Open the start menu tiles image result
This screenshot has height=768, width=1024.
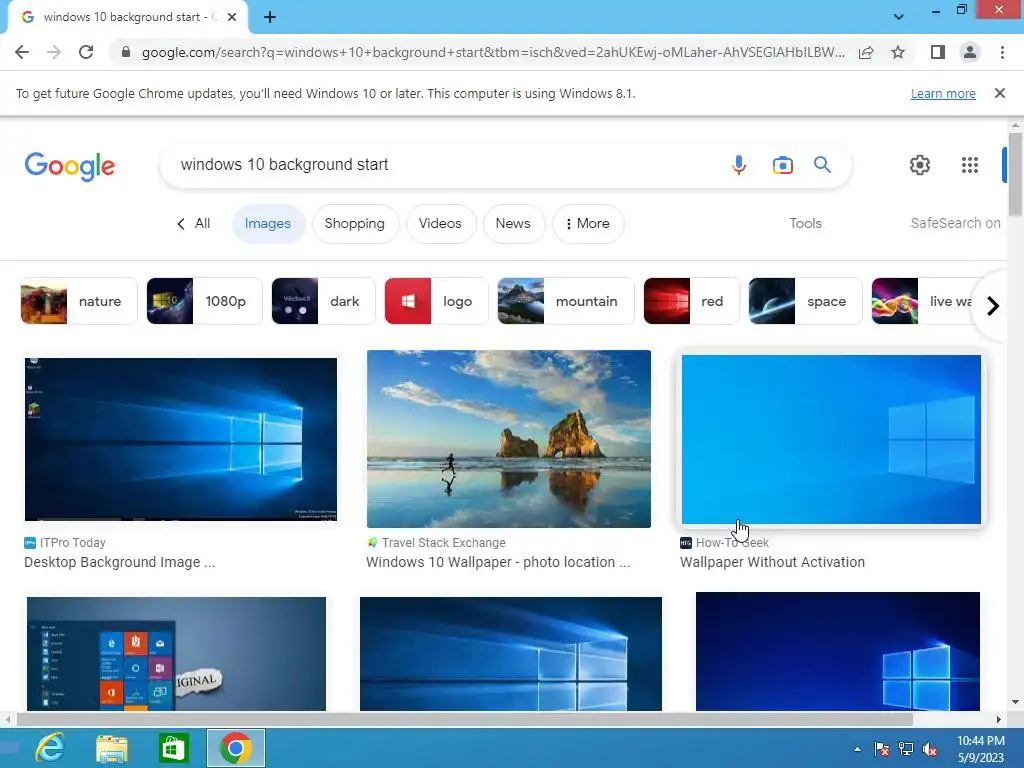pos(176,654)
